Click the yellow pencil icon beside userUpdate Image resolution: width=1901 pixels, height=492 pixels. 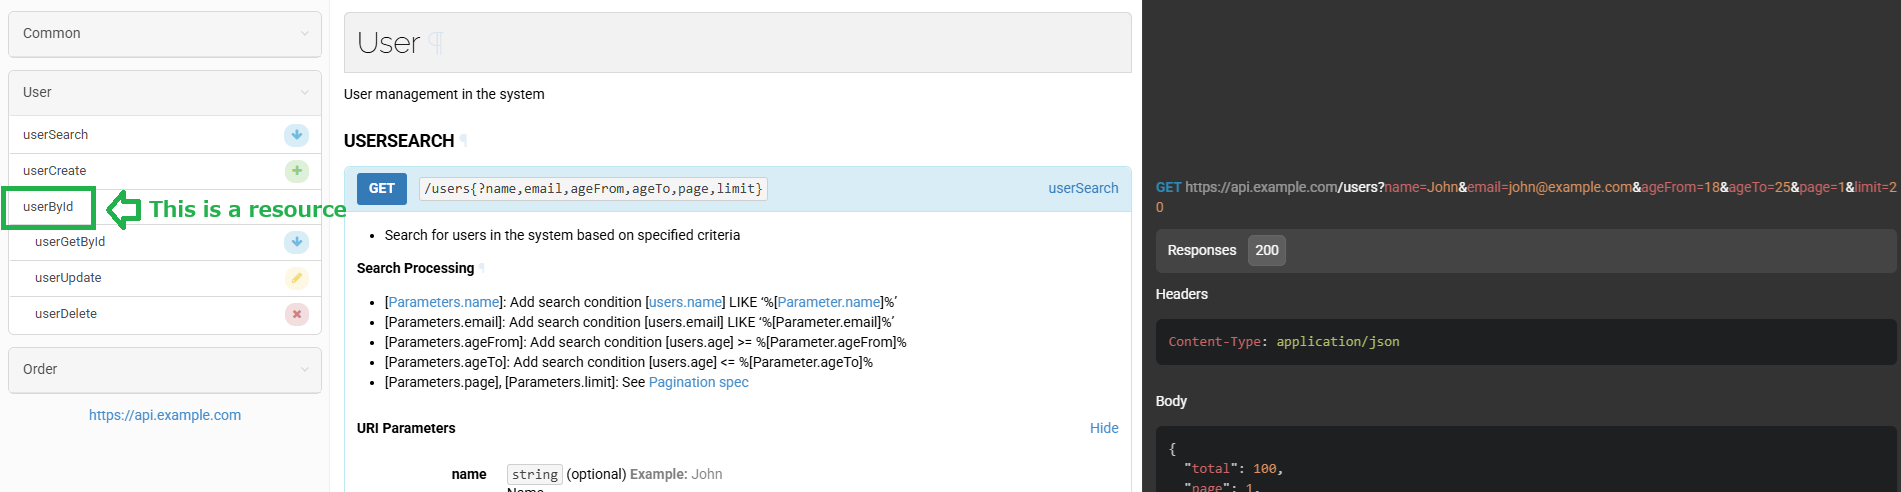coord(296,278)
